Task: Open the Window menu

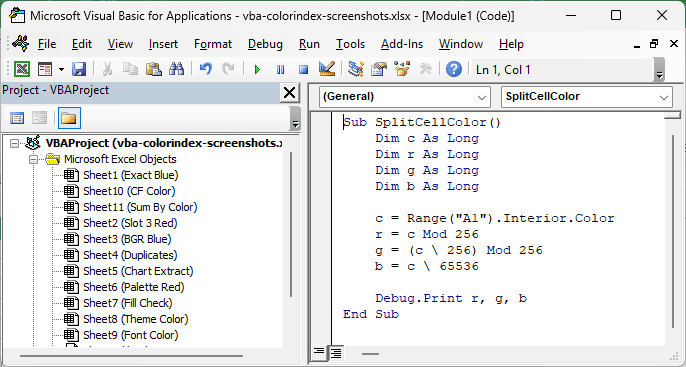Action: click(461, 44)
